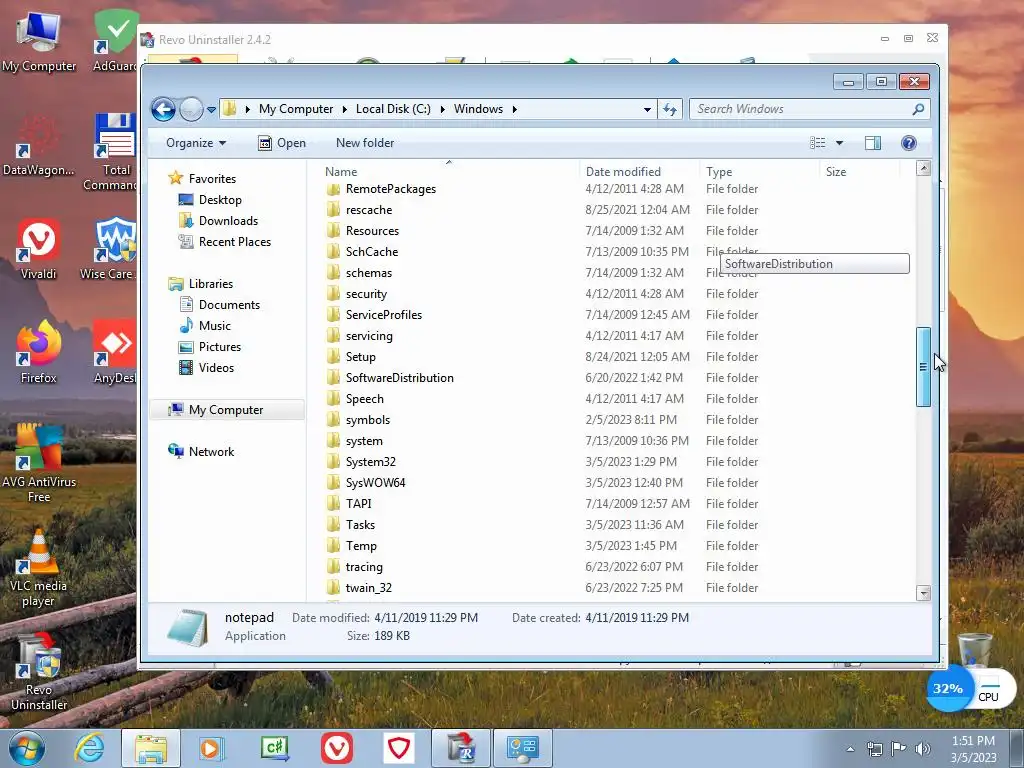Click the CPU usage widget
Image resolution: width=1024 pixels, height=768 pixels.
pyautogui.click(x=972, y=689)
